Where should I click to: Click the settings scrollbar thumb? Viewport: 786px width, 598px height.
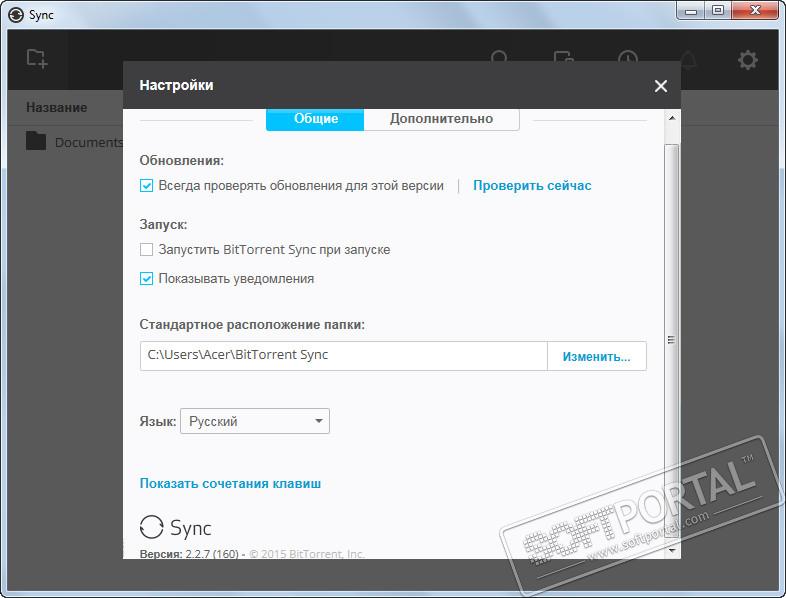[x=672, y=340]
